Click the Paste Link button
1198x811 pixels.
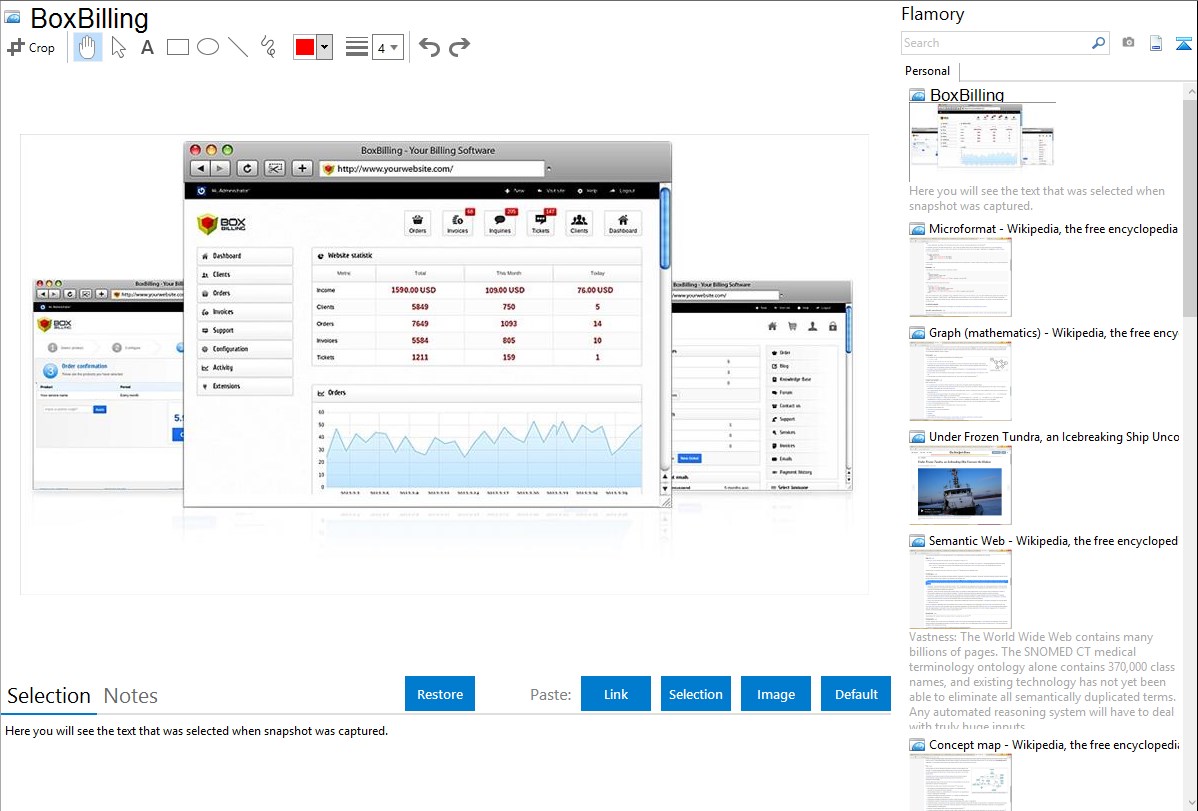616,694
